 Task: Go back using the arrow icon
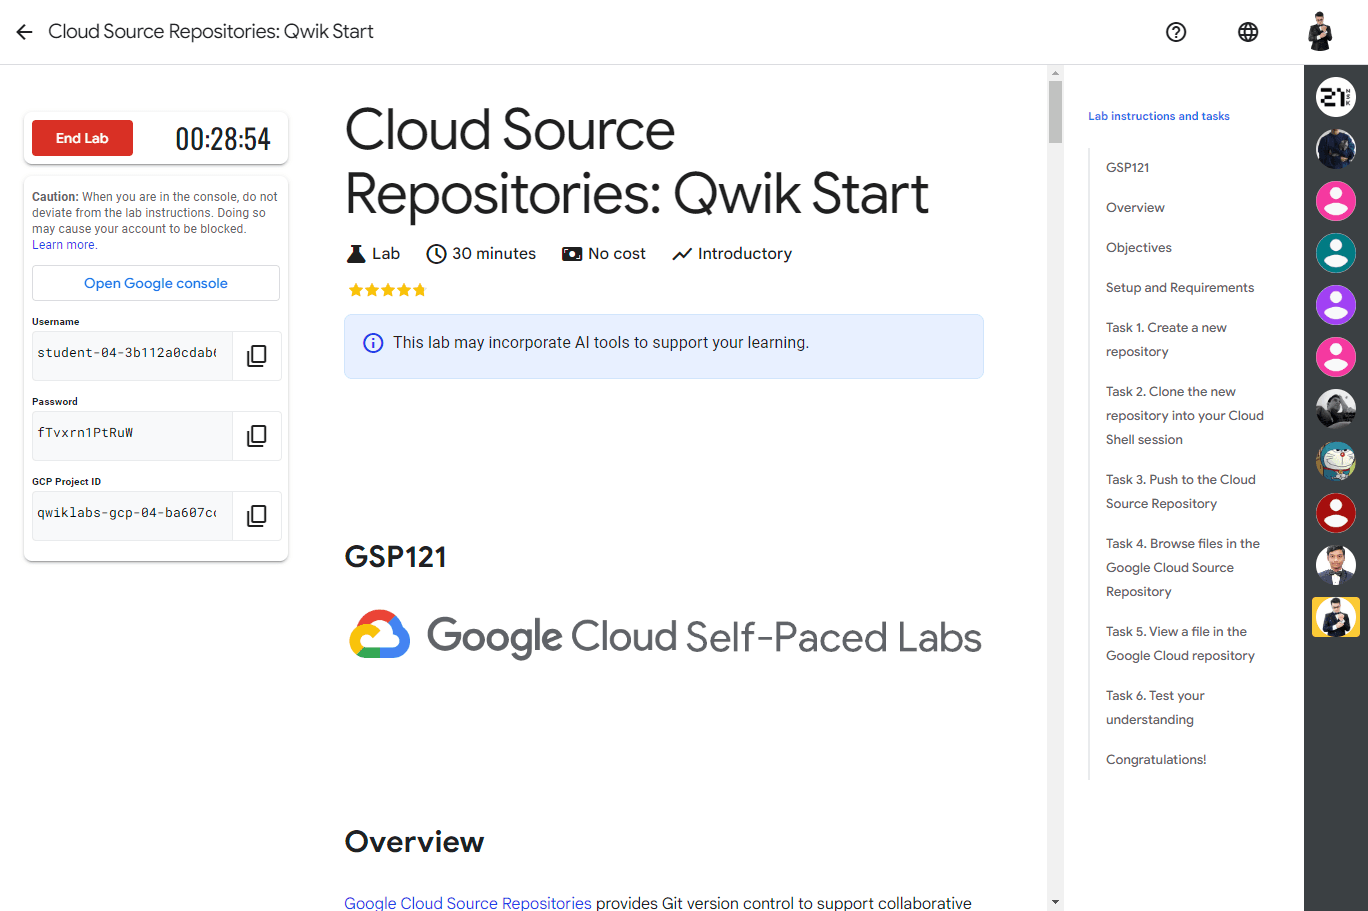(24, 32)
